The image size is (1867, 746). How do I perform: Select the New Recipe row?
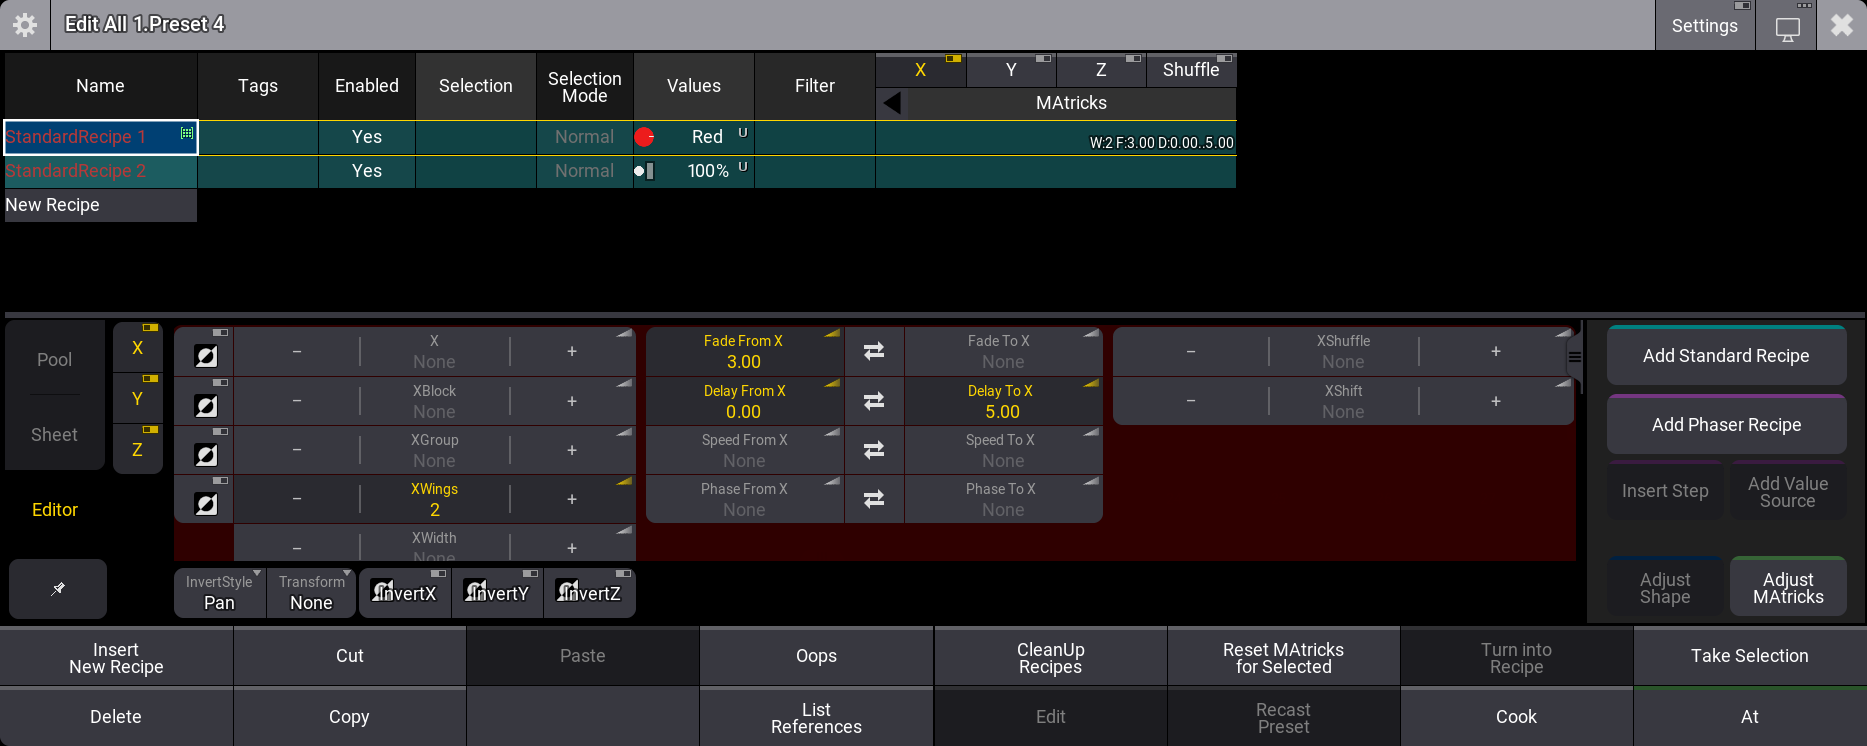(x=101, y=205)
